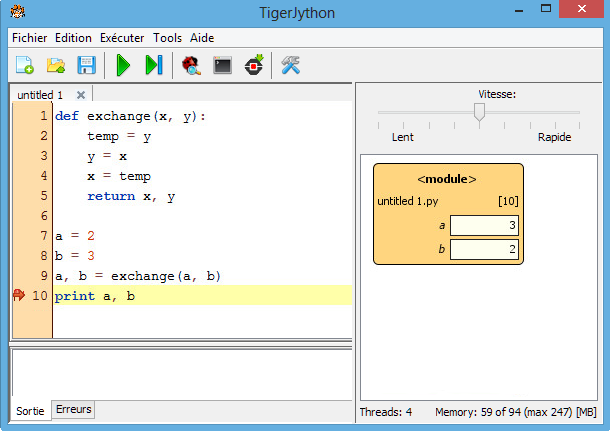Click the Open file folder icon
The height and width of the screenshot is (431, 610).
(56, 66)
